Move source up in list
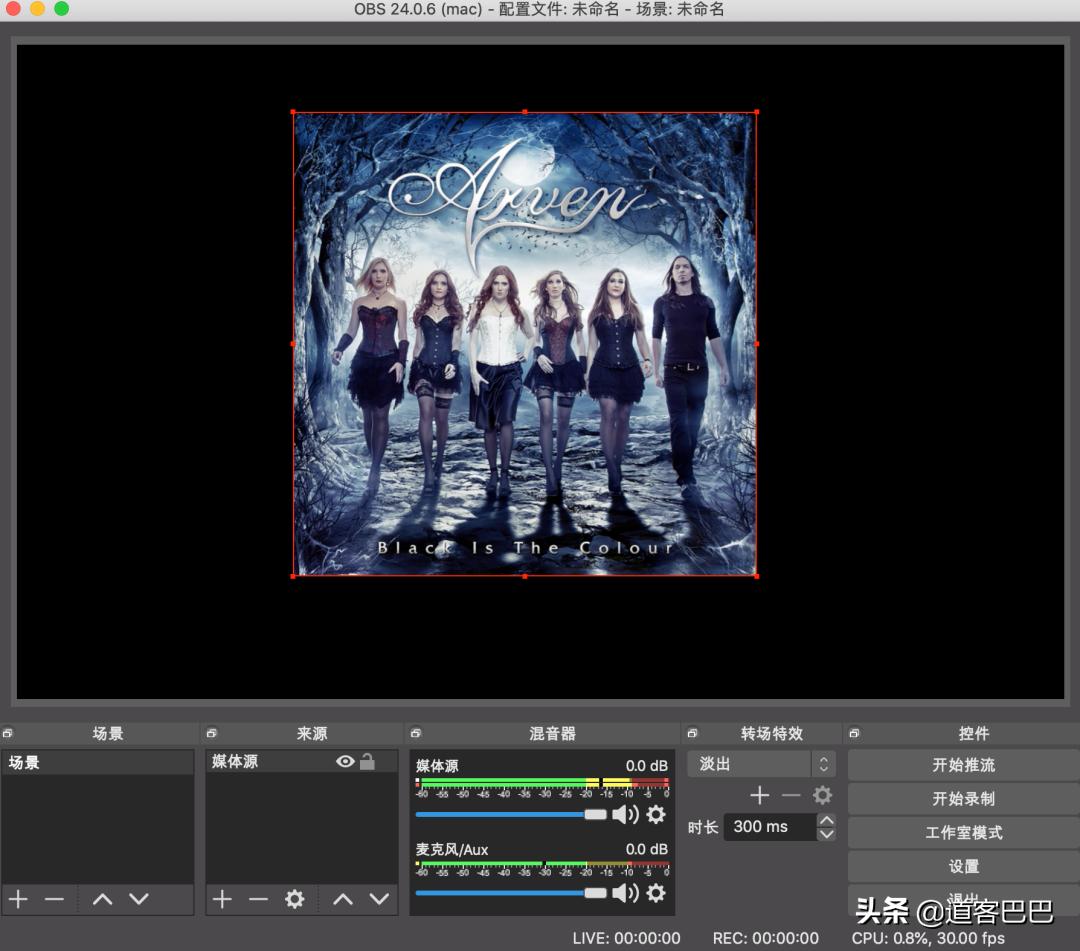Screen dimensions: 1080x951 [x=343, y=899]
